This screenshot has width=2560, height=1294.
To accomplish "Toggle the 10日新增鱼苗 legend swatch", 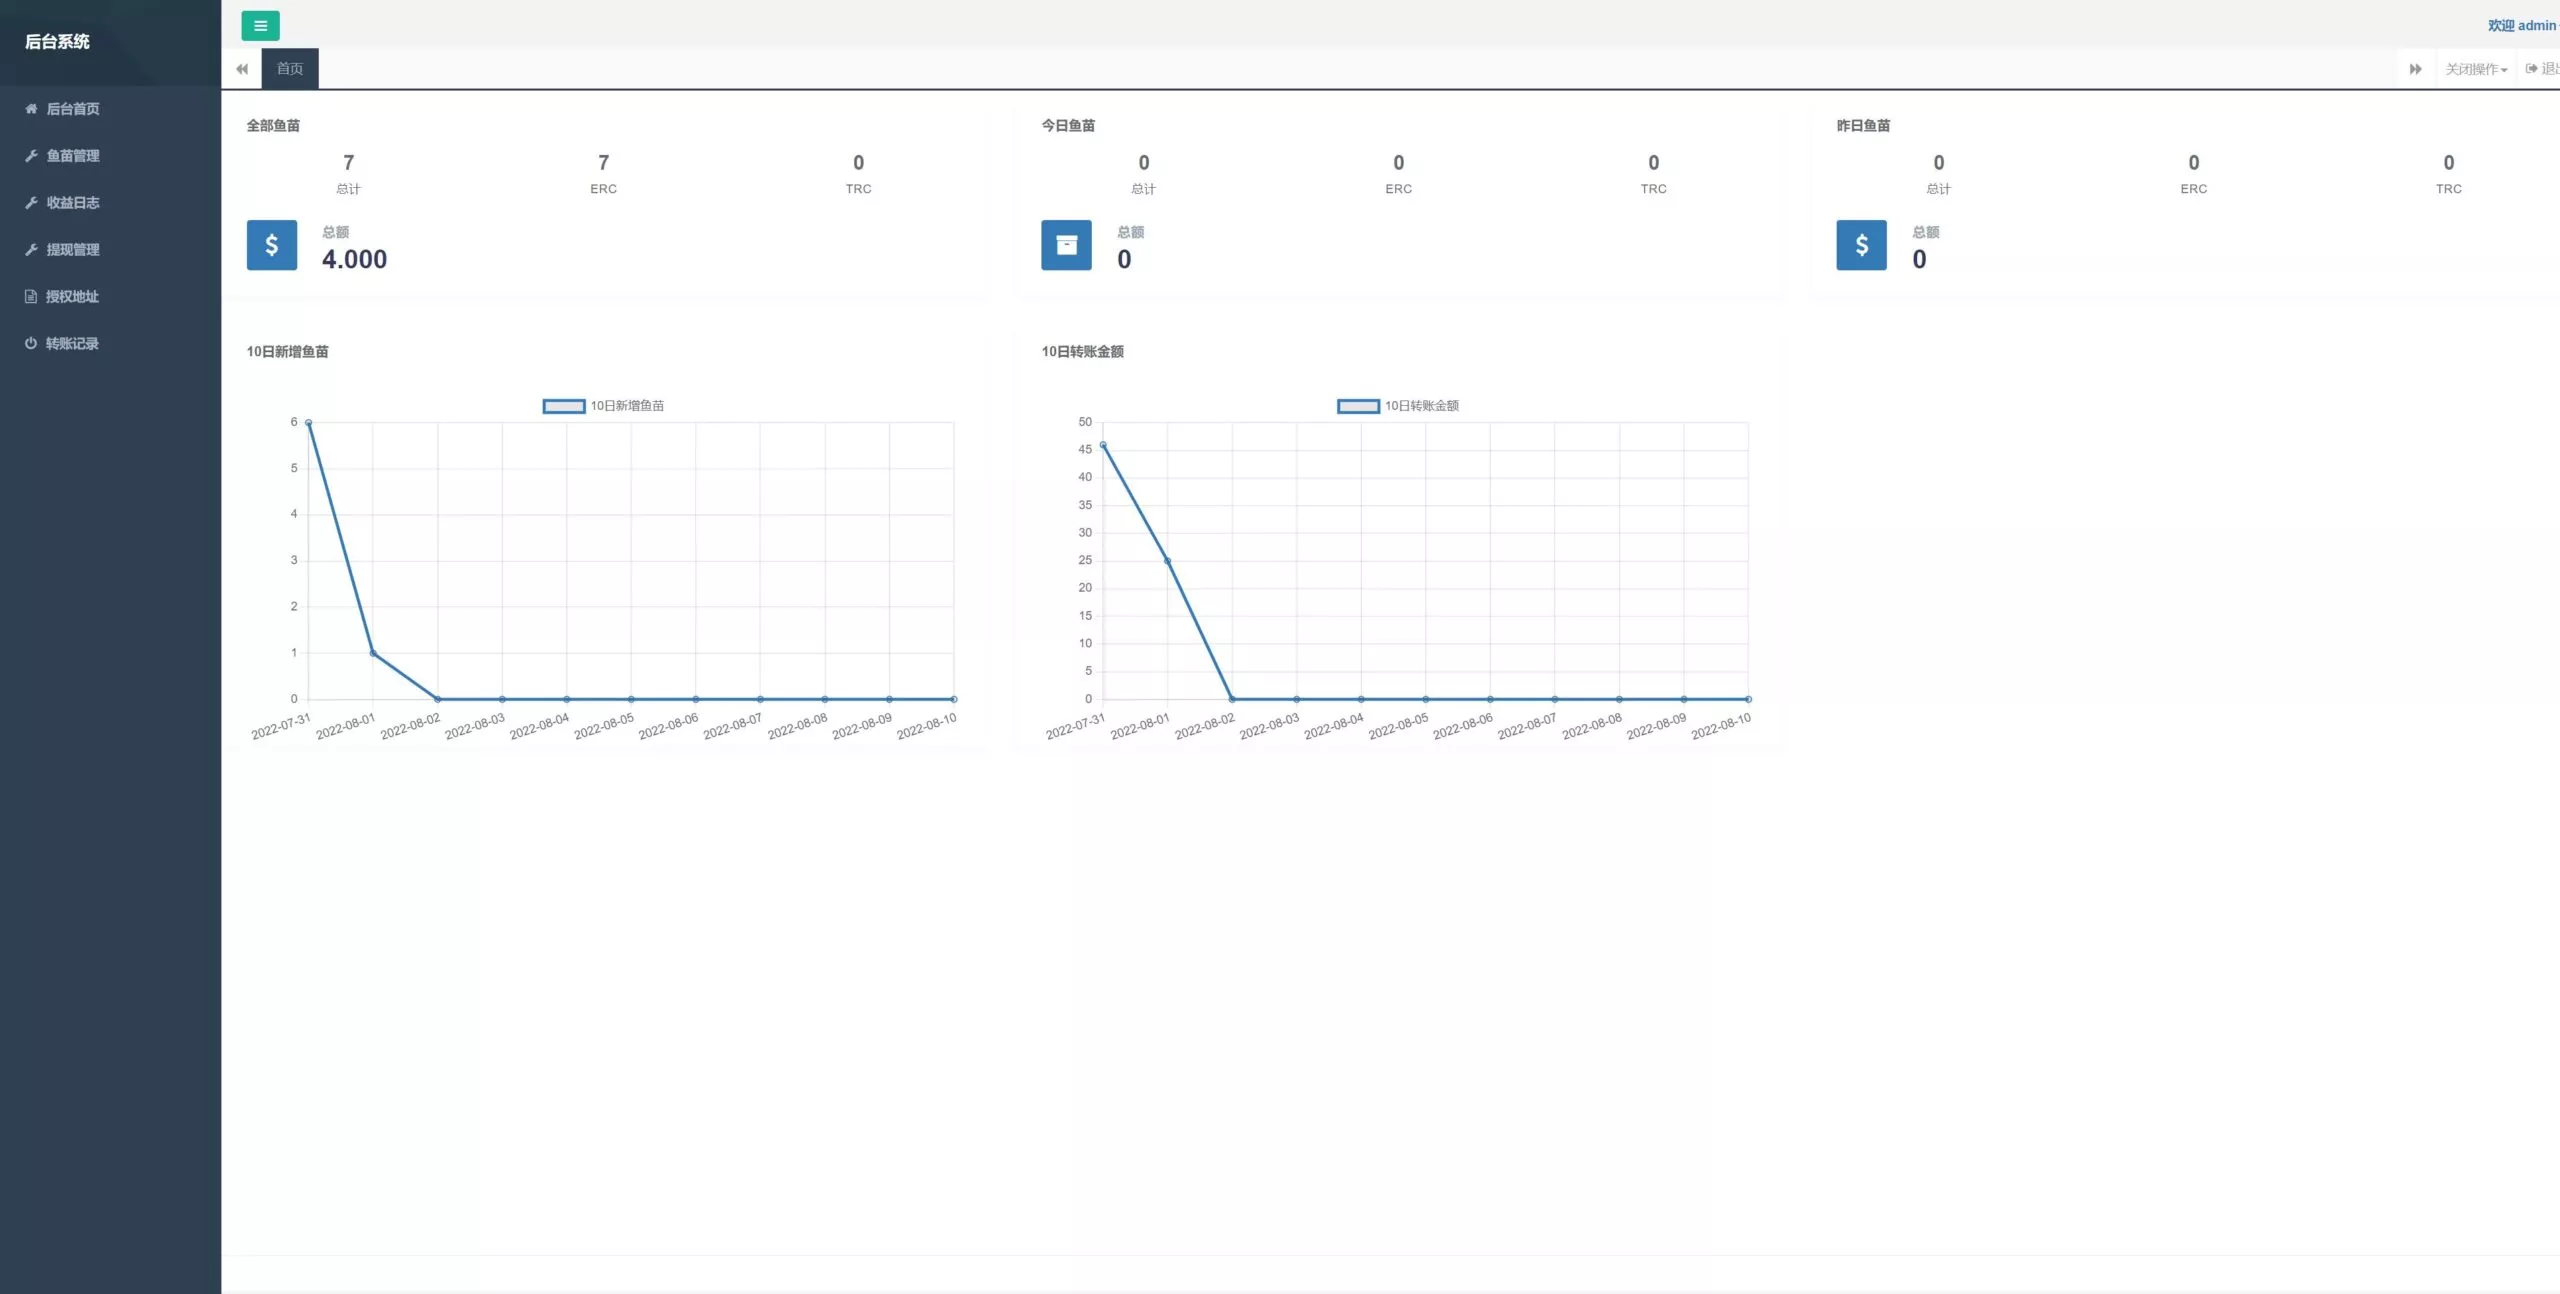I will pos(564,406).
